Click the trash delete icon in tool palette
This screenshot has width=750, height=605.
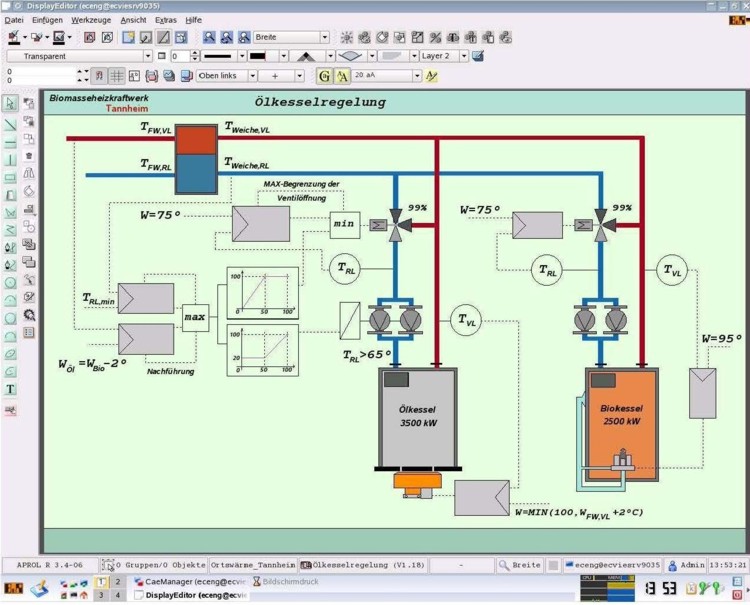29,156
